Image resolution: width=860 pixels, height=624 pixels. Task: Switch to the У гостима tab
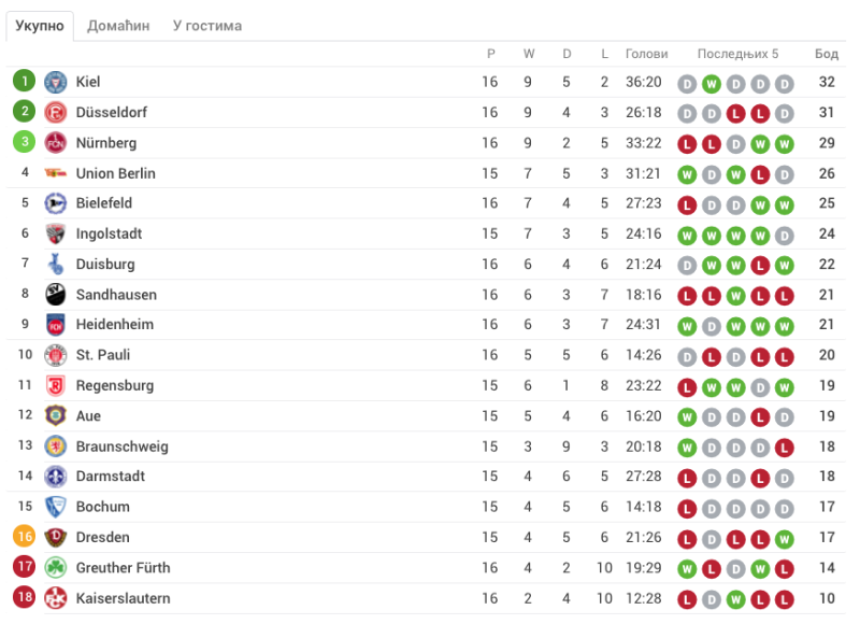207,26
